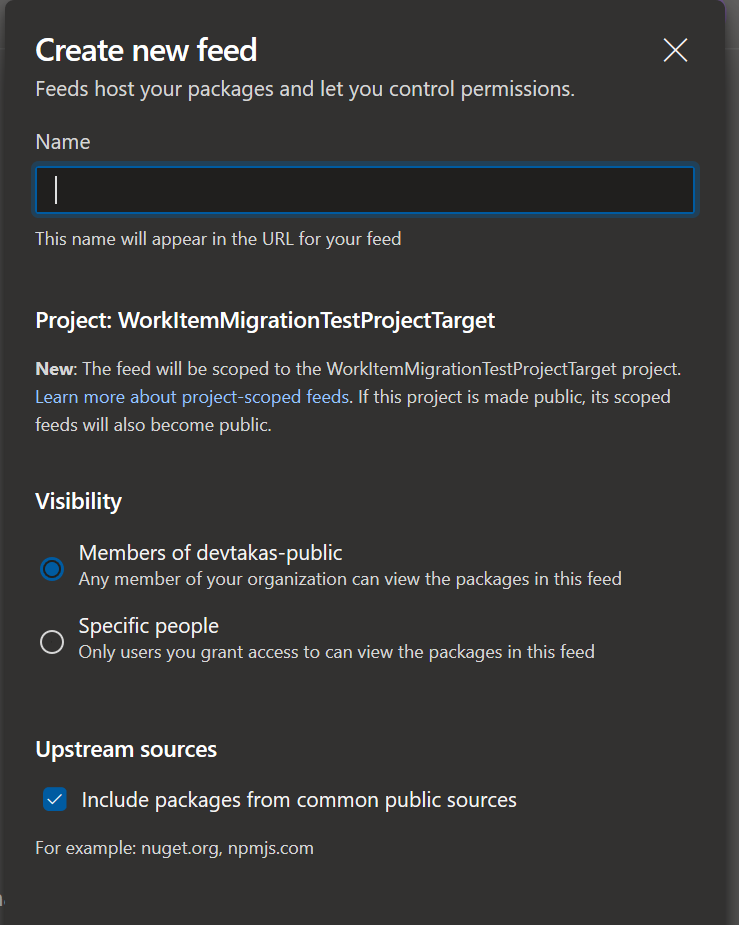The width and height of the screenshot is (739, 925).
Task: Click the "Upstream sources" section heading
Action: (126, 749)
